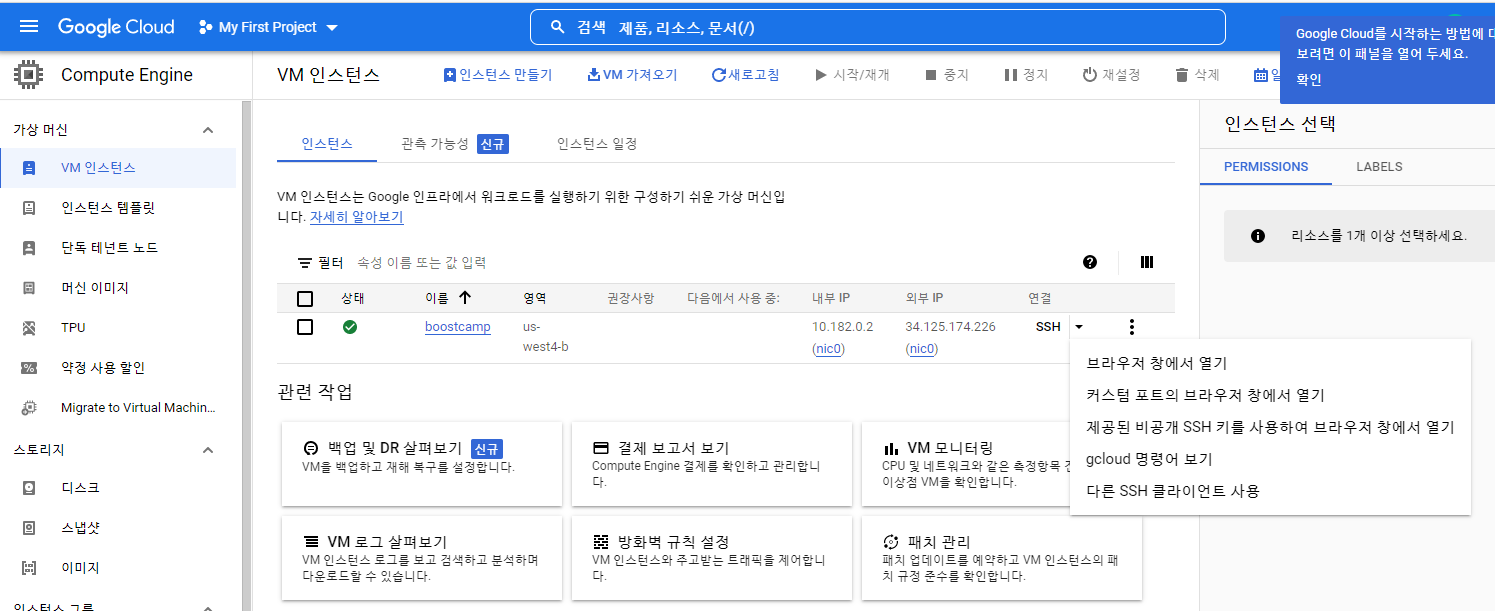Click 중지 stop button
The image size is (1495, 611).
[946, 75]
